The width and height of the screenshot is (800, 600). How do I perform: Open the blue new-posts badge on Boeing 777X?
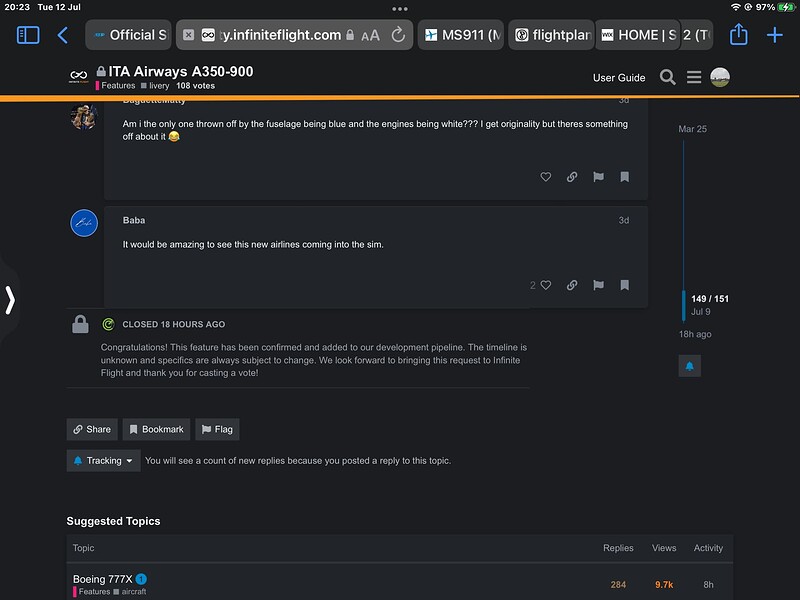click(141, 579)
